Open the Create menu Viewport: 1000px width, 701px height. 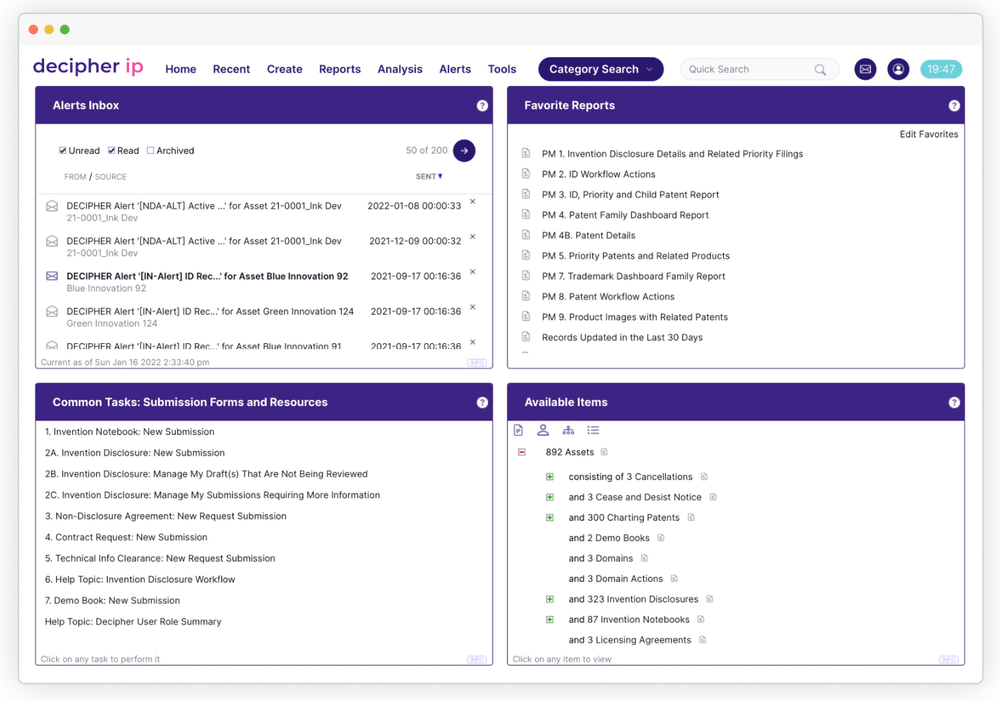tap(284, 69)
